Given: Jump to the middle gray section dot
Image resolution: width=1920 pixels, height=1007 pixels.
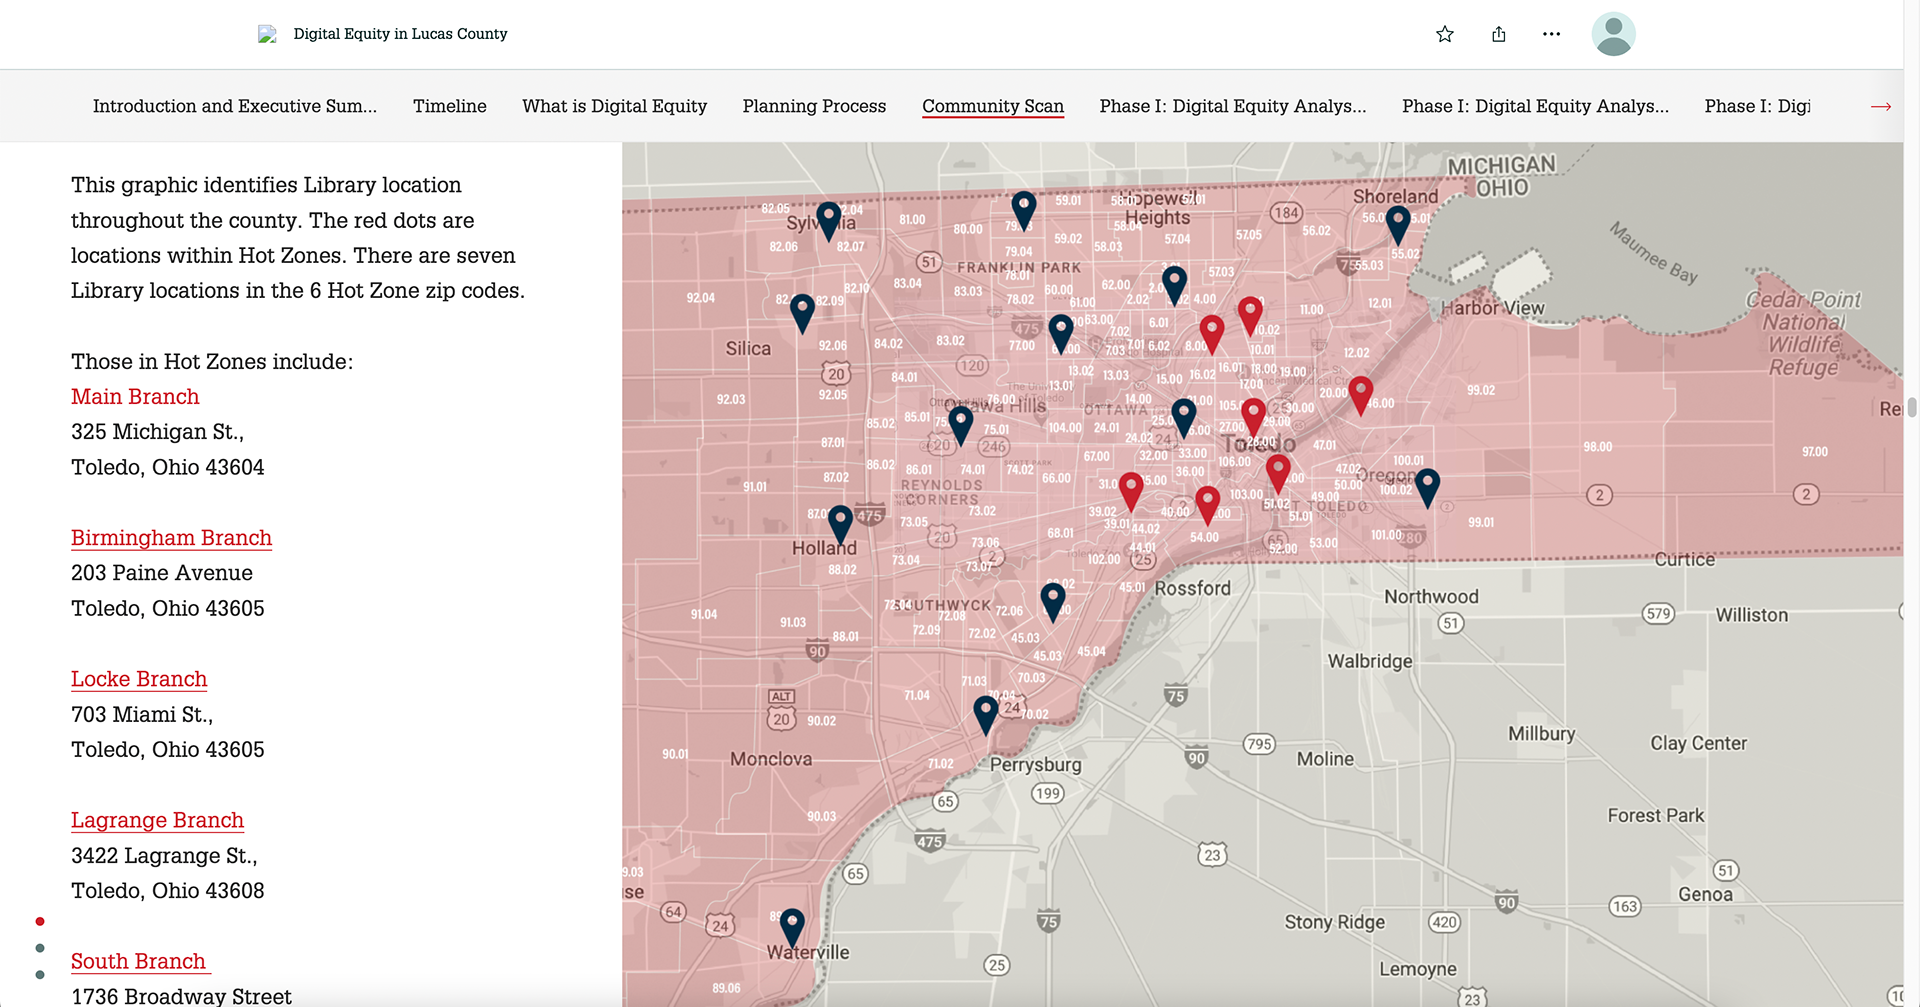Looking at the screenshot, I should [40, 948].
